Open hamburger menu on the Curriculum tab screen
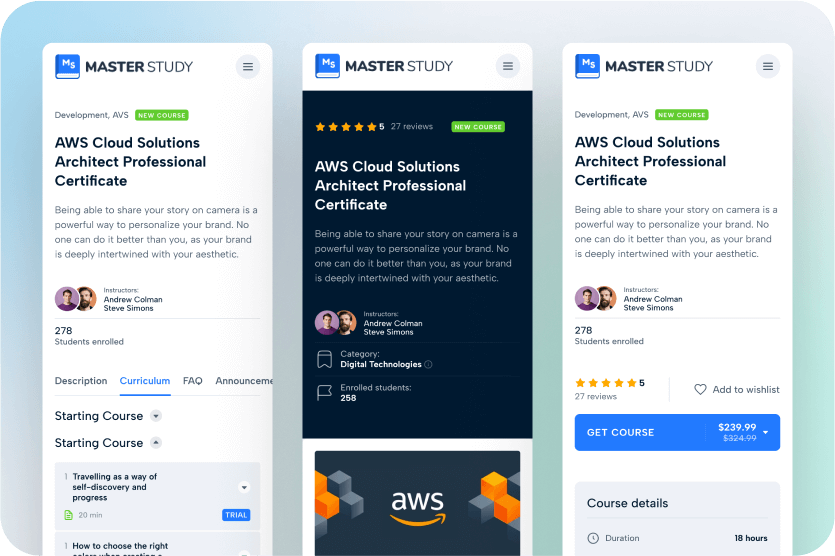Viewport: 835px width, 556px height. click(248, 67)
